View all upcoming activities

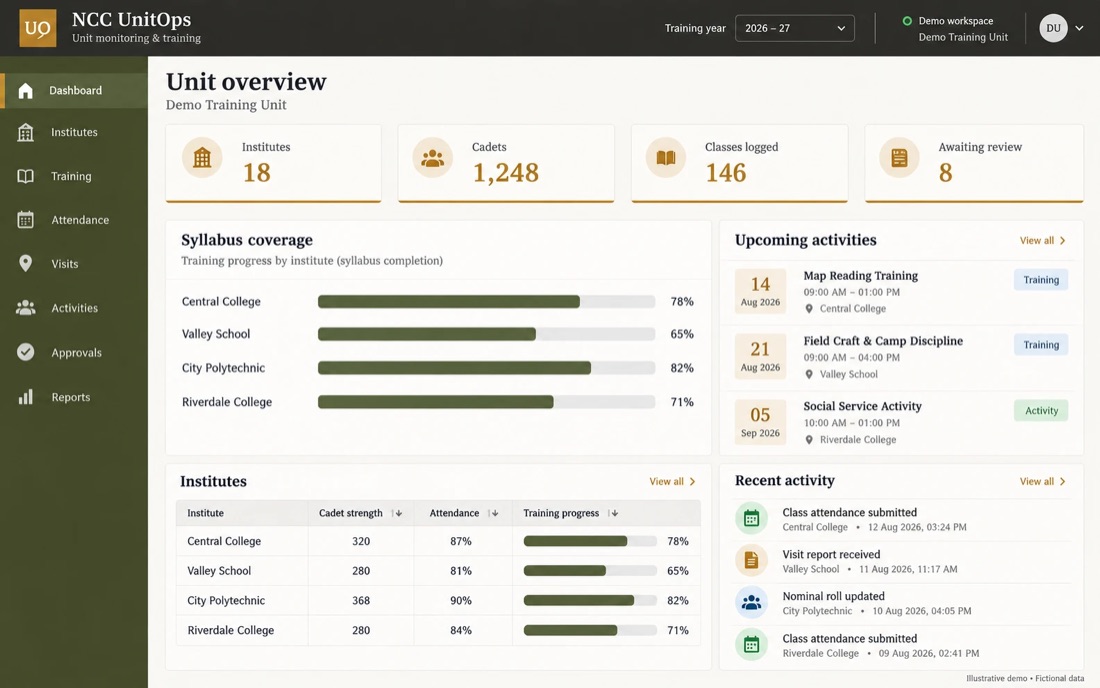[1042, 241]
